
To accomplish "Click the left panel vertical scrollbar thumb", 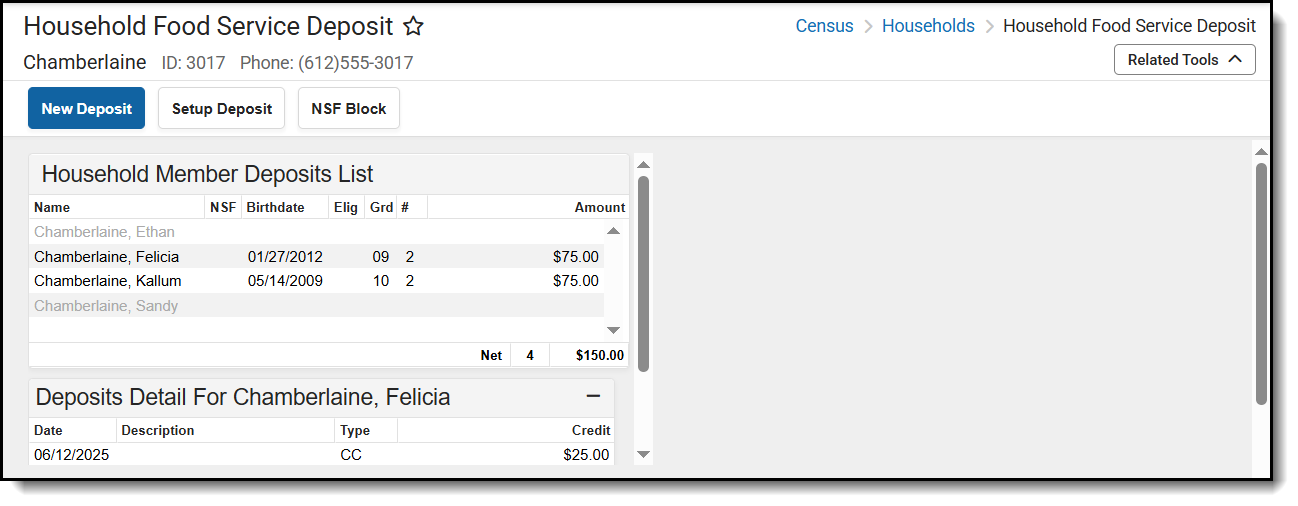I will pyautogui.click(x=643, y=272).
